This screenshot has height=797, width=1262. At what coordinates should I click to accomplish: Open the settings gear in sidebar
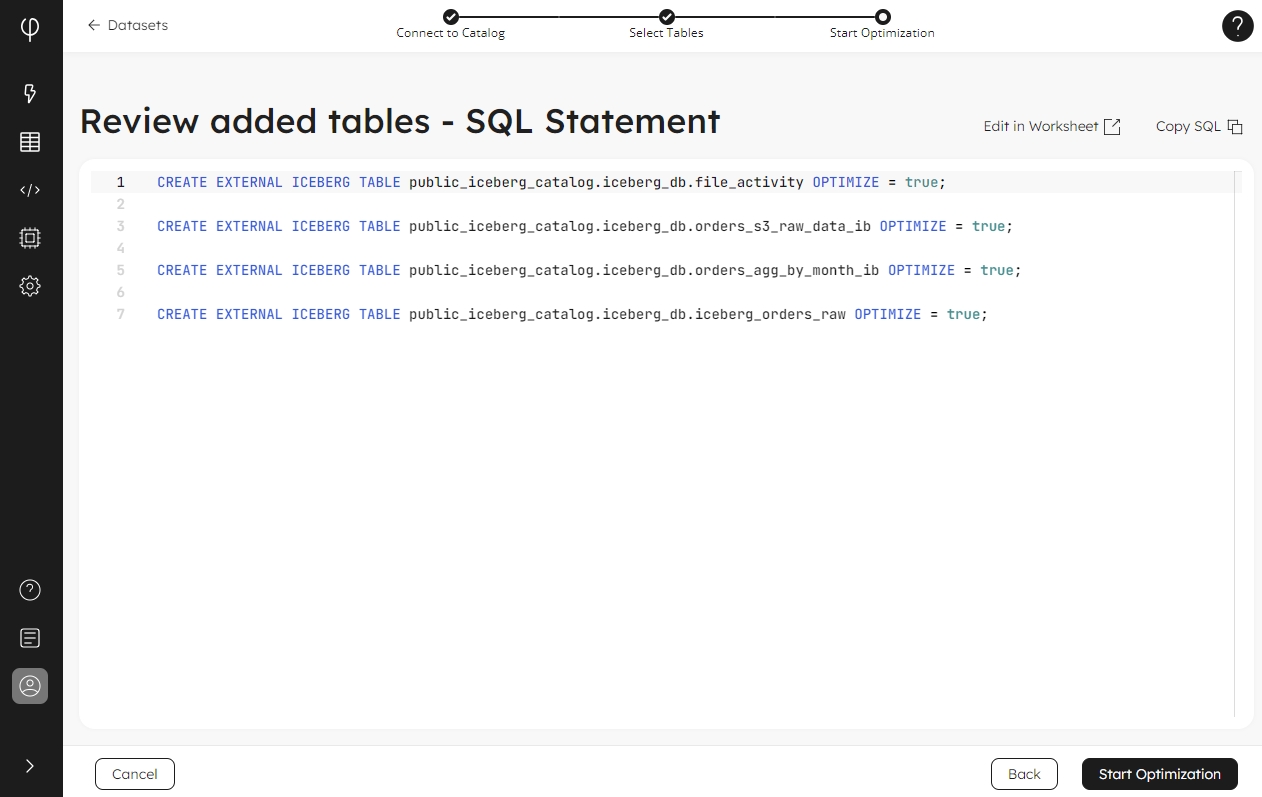click(x=30, y=286)
